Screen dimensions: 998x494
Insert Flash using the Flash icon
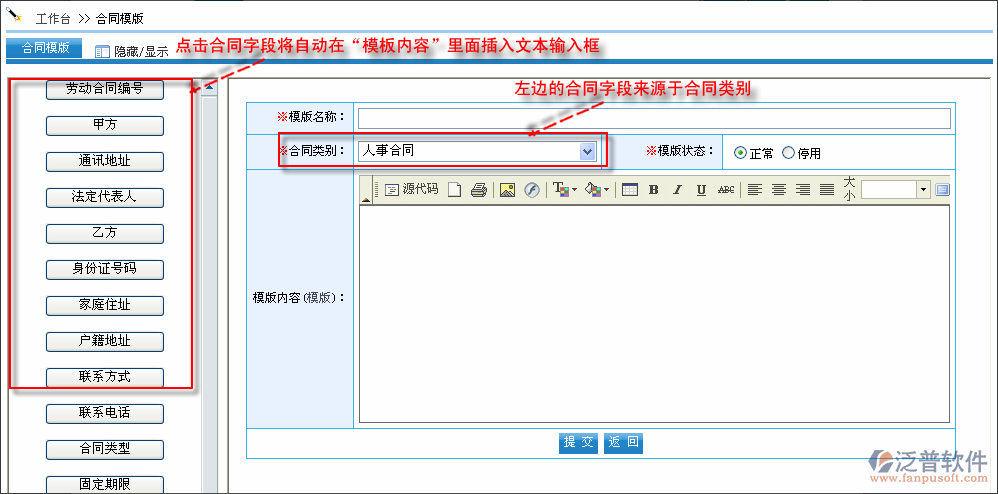(531, 190)
